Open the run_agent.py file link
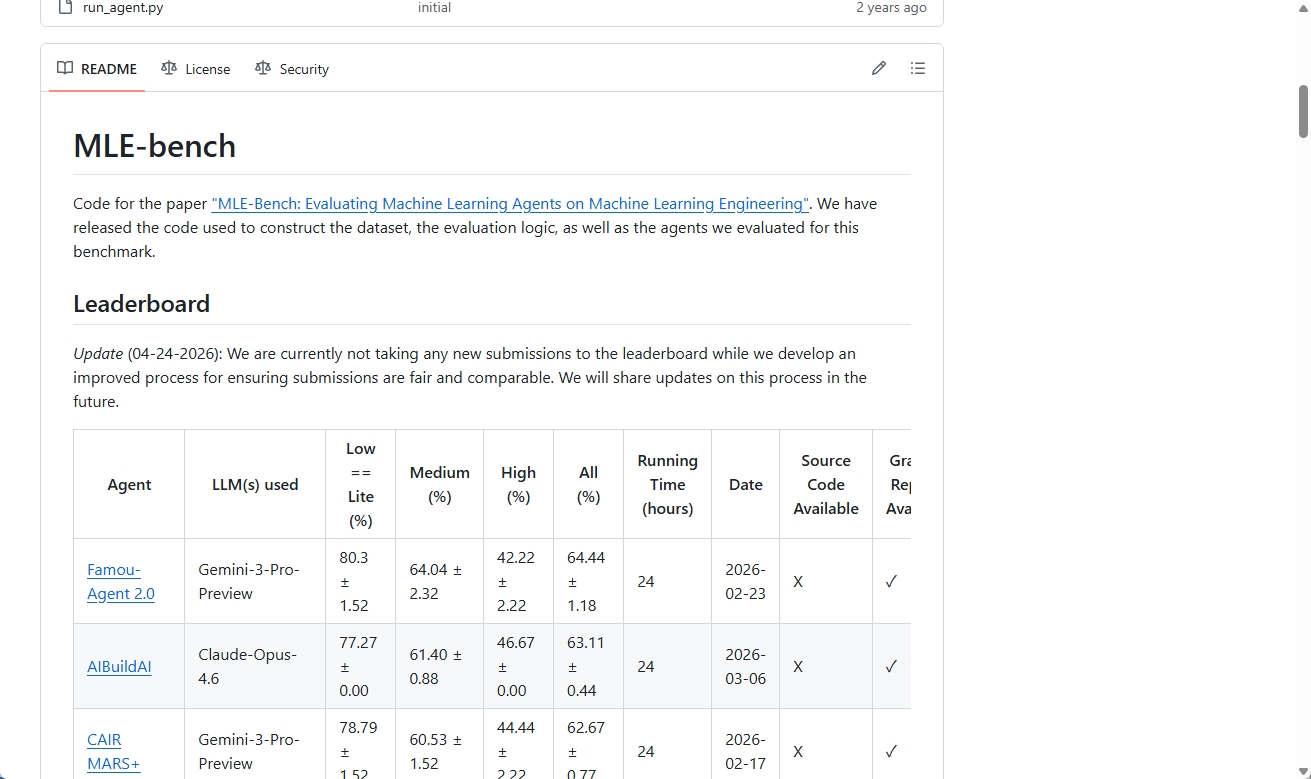This screenshot has height=779, width=1311. (123, 7)
